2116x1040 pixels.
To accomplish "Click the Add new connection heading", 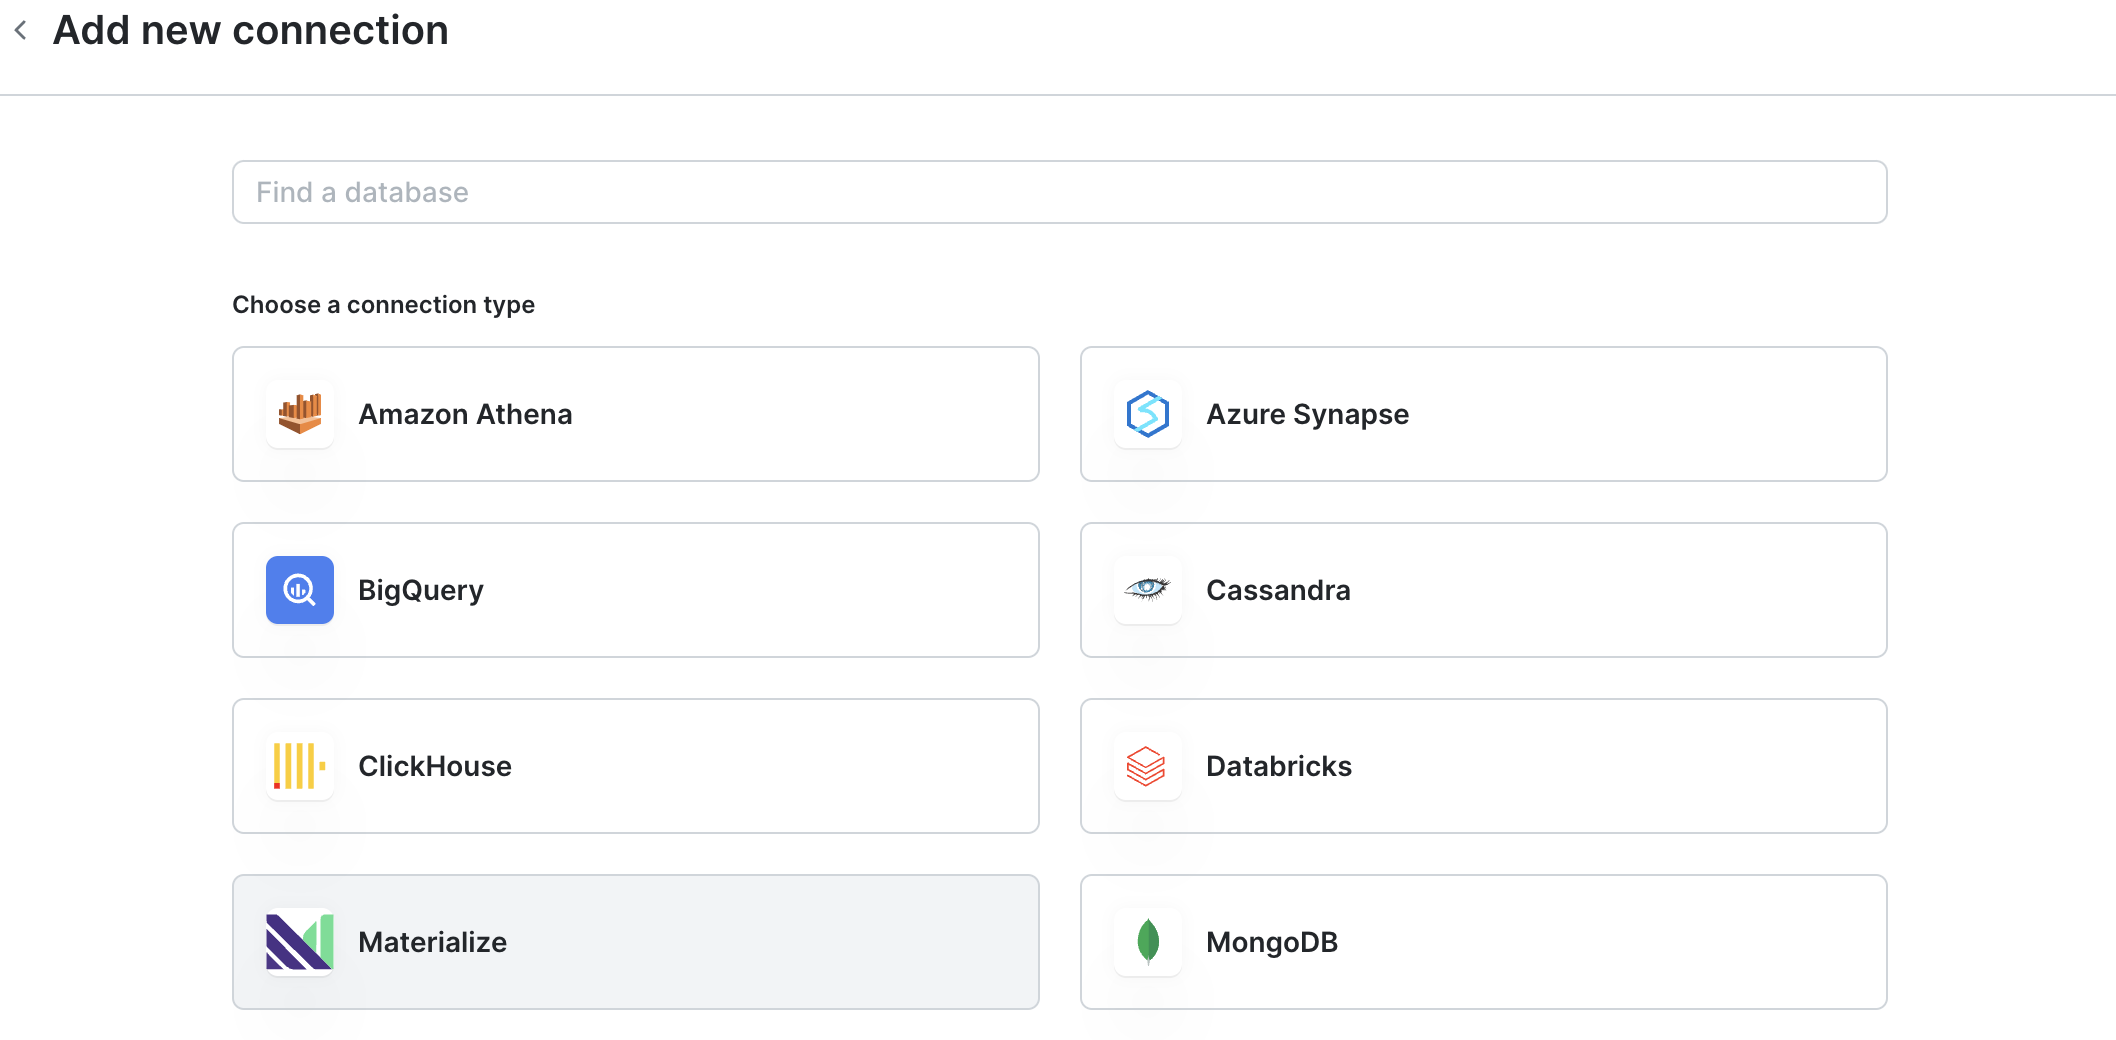I will coord(251,31).
